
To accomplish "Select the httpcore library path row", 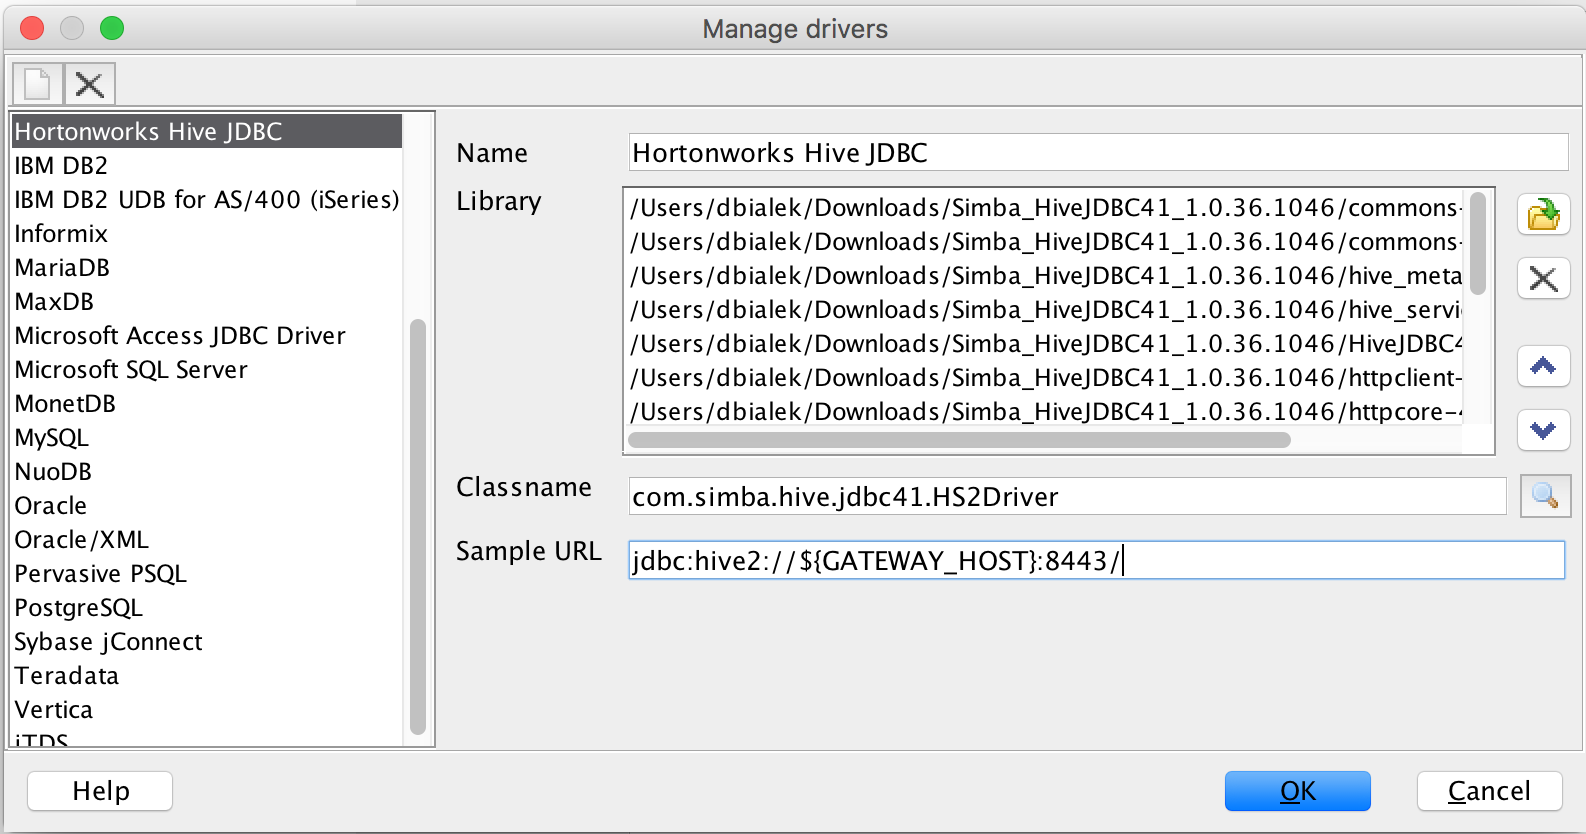I will click(1044, 411).
